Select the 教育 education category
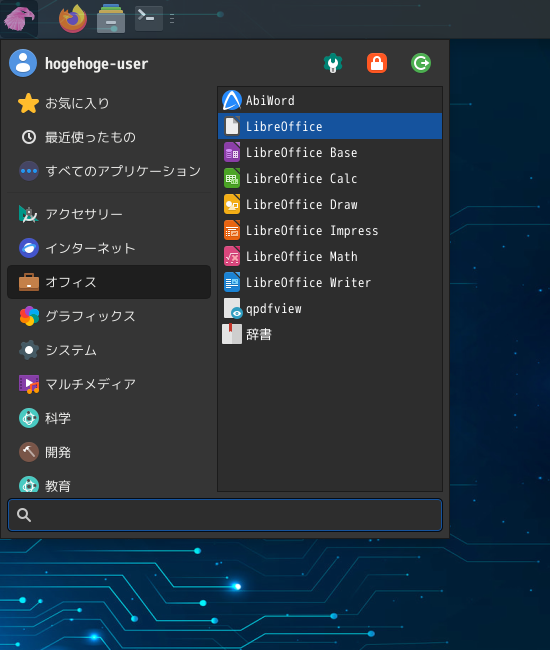The height and width of the screenshot is (650, 550). (109, 483)
